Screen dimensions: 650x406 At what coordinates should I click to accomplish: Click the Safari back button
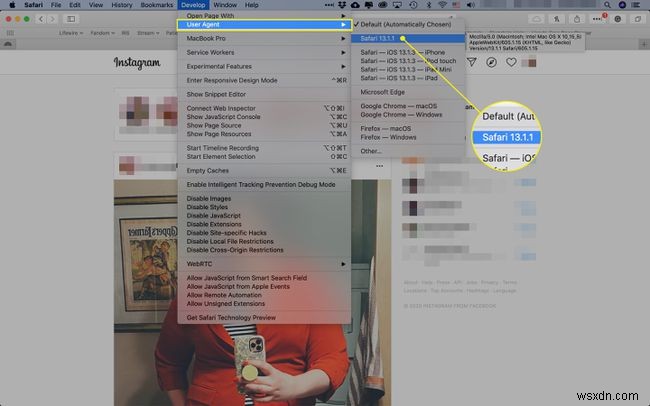(41, 19)
